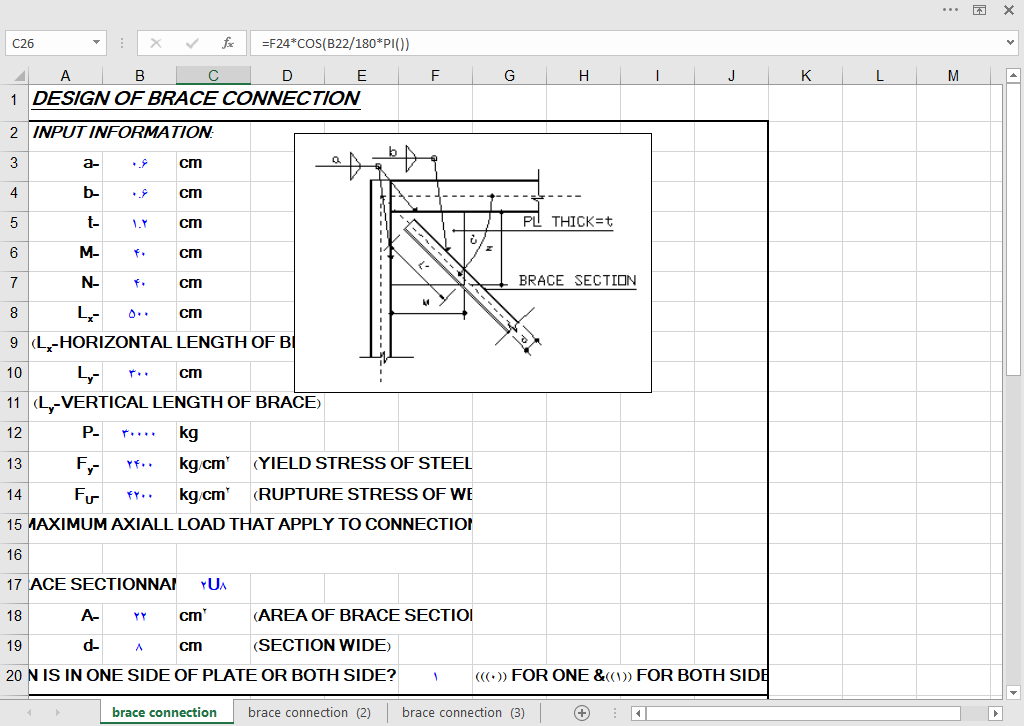The width and height of the screenshot is (1024, 726).
Task: Select RUPTURE STRESS text cell
Action: tap(362, 494)
